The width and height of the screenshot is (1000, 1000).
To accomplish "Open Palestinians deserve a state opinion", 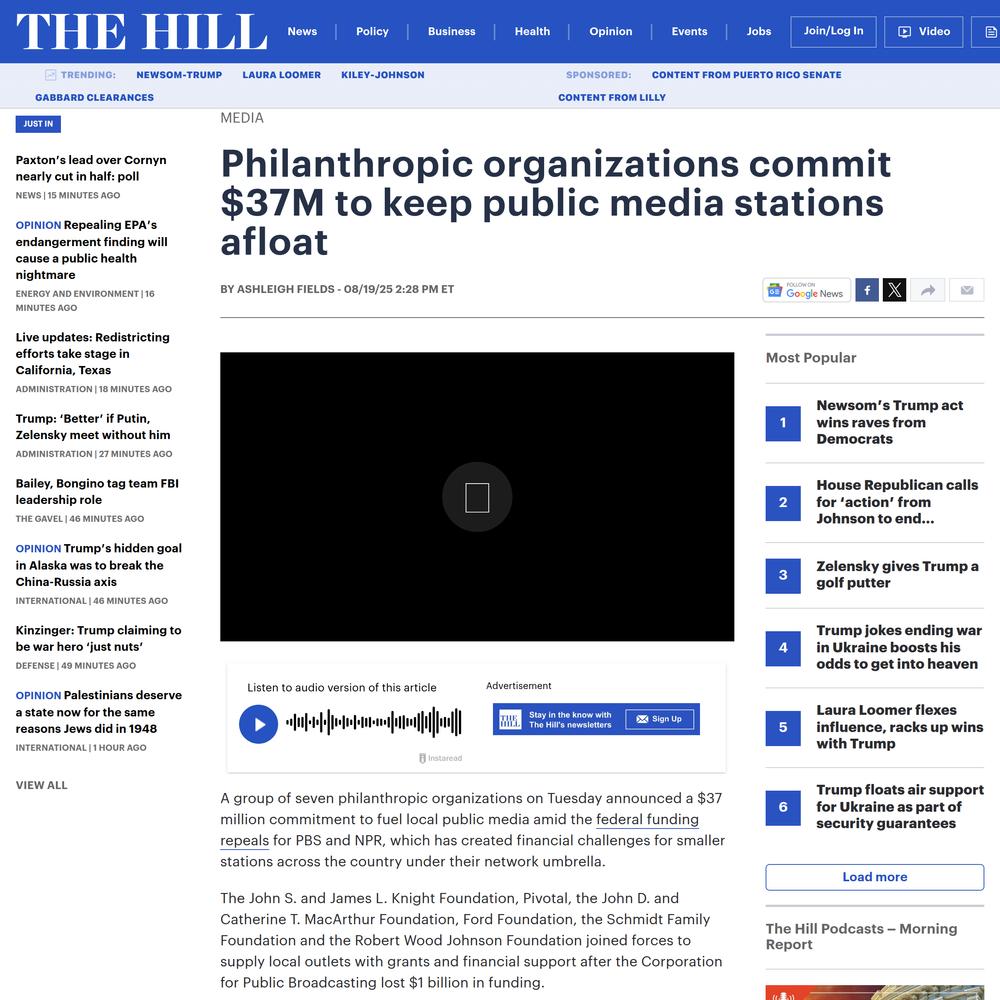I will (99, 712).
